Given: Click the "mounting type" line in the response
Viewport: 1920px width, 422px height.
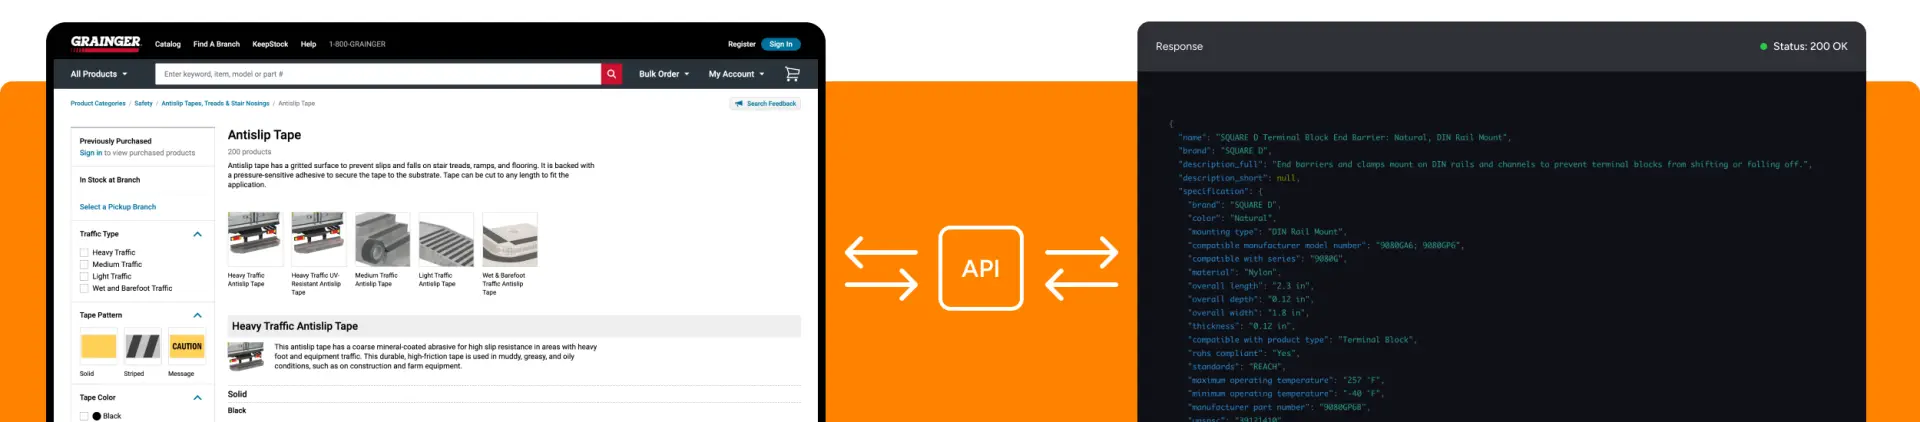Looking at the screenshot, I should [1267, 232].
